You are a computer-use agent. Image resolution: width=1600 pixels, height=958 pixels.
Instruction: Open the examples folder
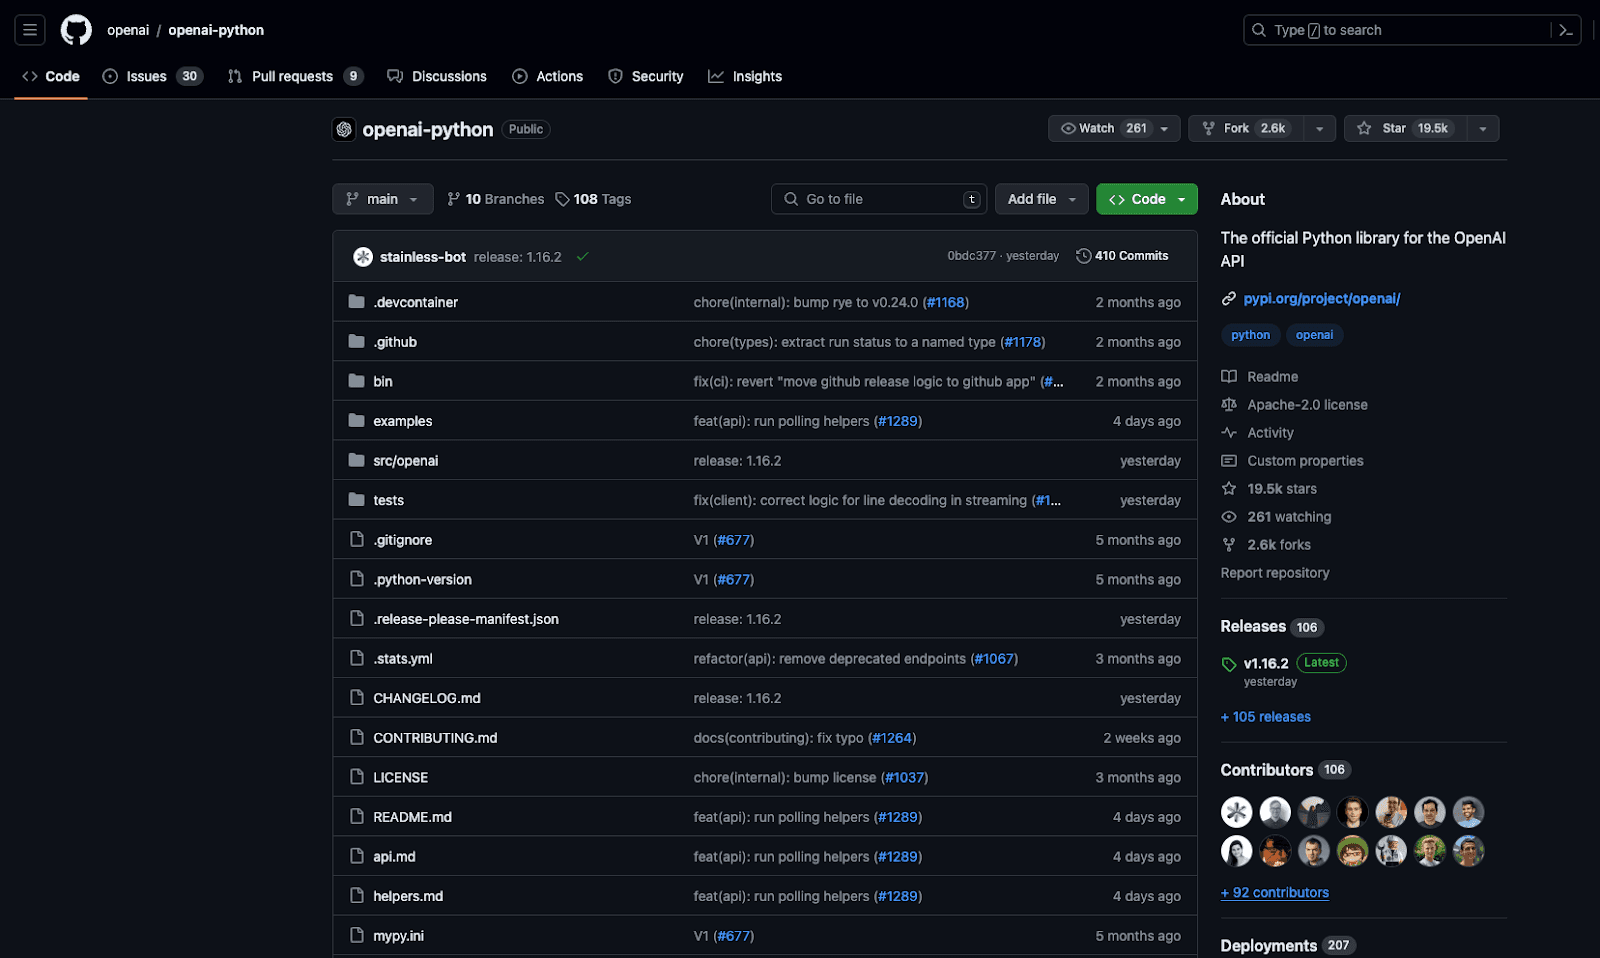click(x=402, y=421)
